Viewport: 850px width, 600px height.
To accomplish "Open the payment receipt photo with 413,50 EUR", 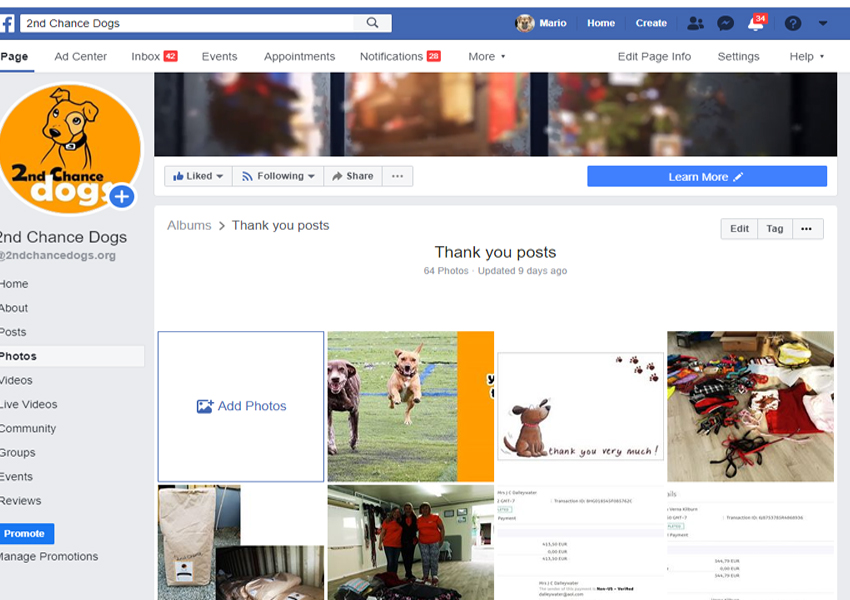I will click(x=580, y=542).
